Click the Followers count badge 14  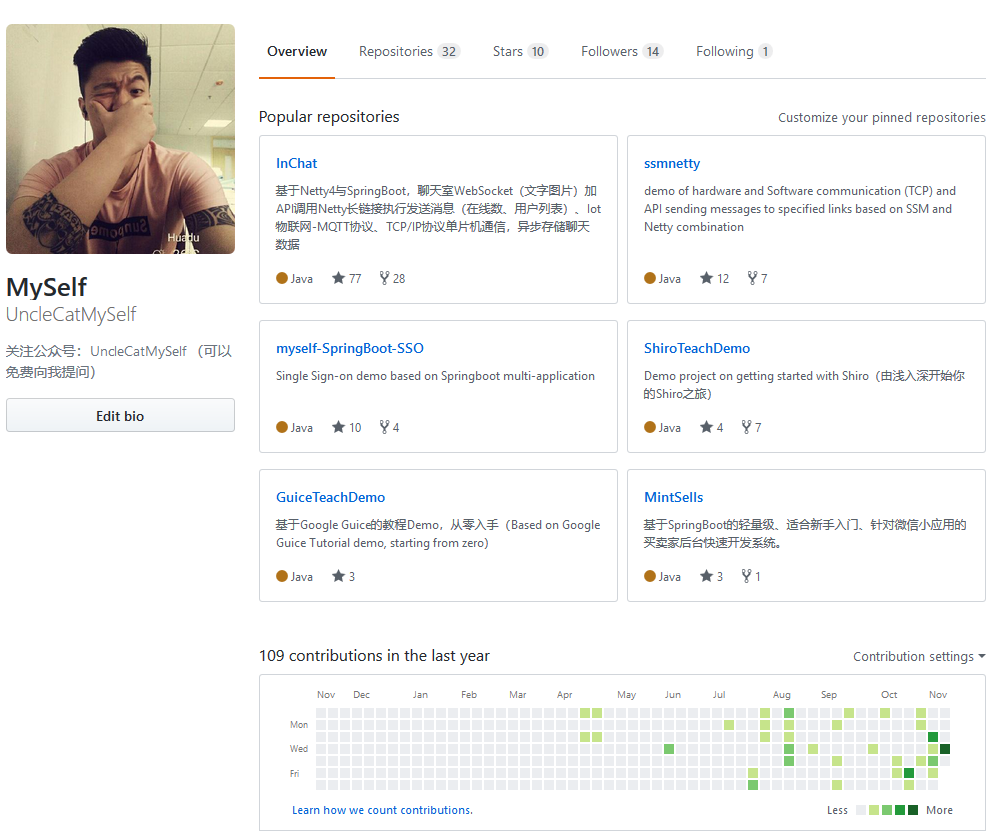[653, 52]
